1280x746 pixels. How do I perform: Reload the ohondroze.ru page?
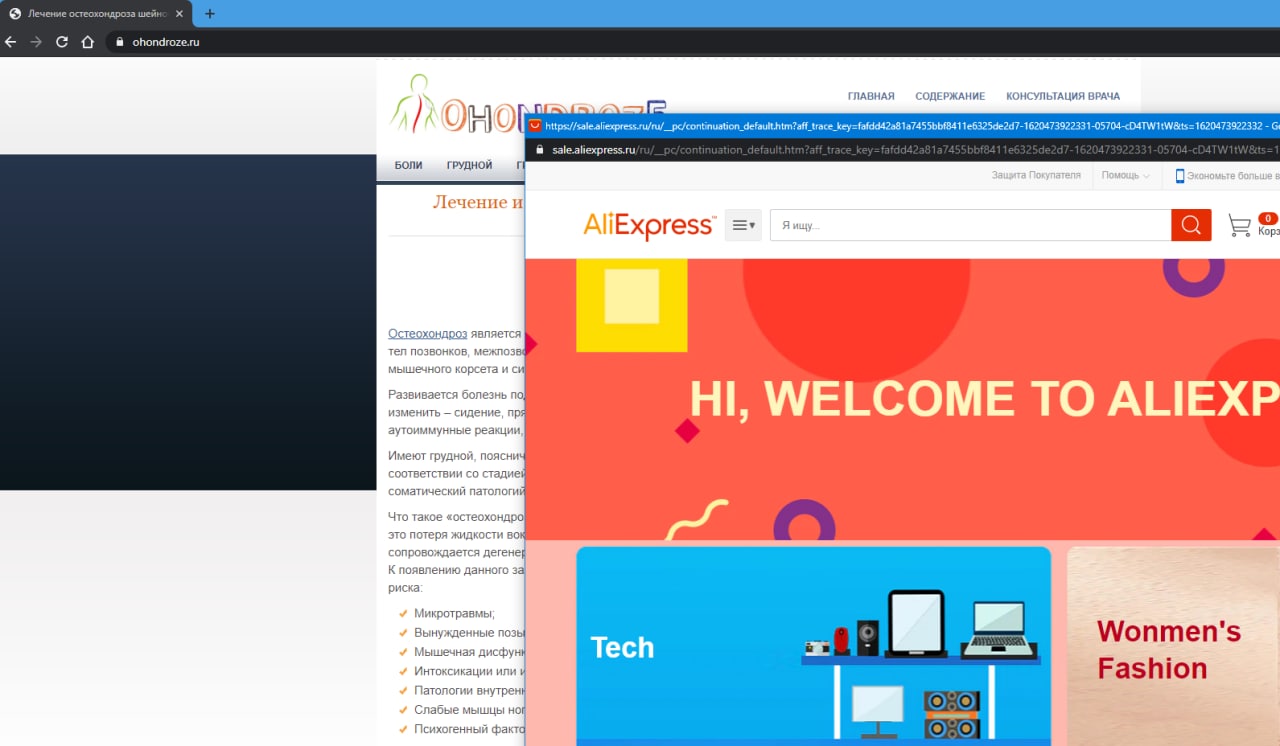[x=62, y=42]
